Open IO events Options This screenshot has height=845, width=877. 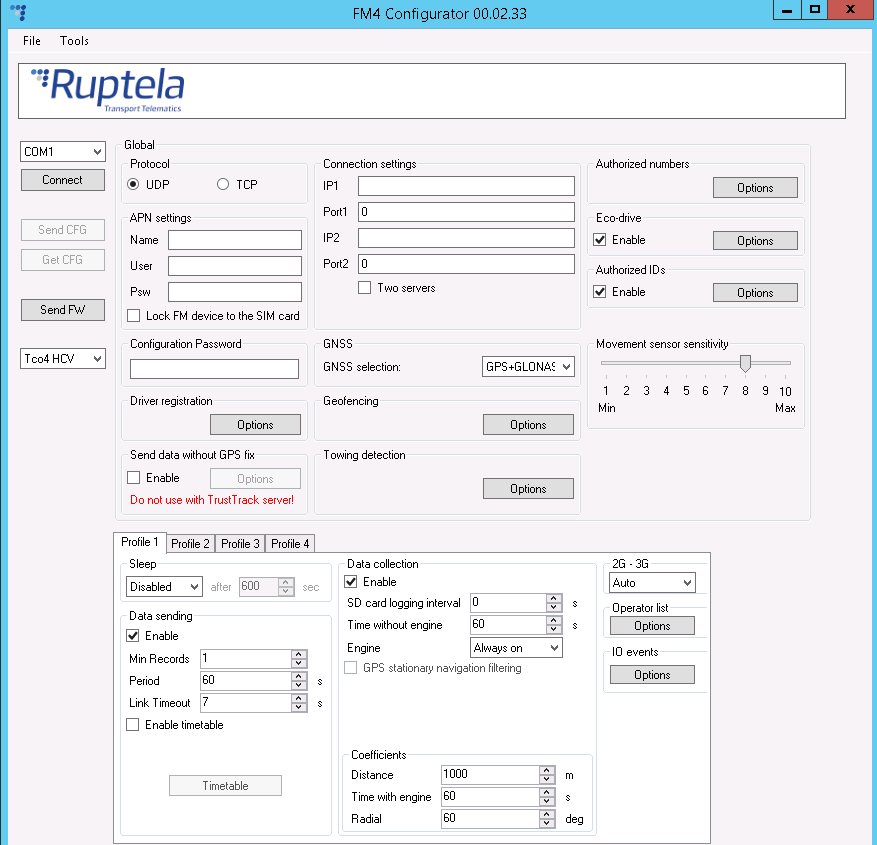(x=652, y=675)
